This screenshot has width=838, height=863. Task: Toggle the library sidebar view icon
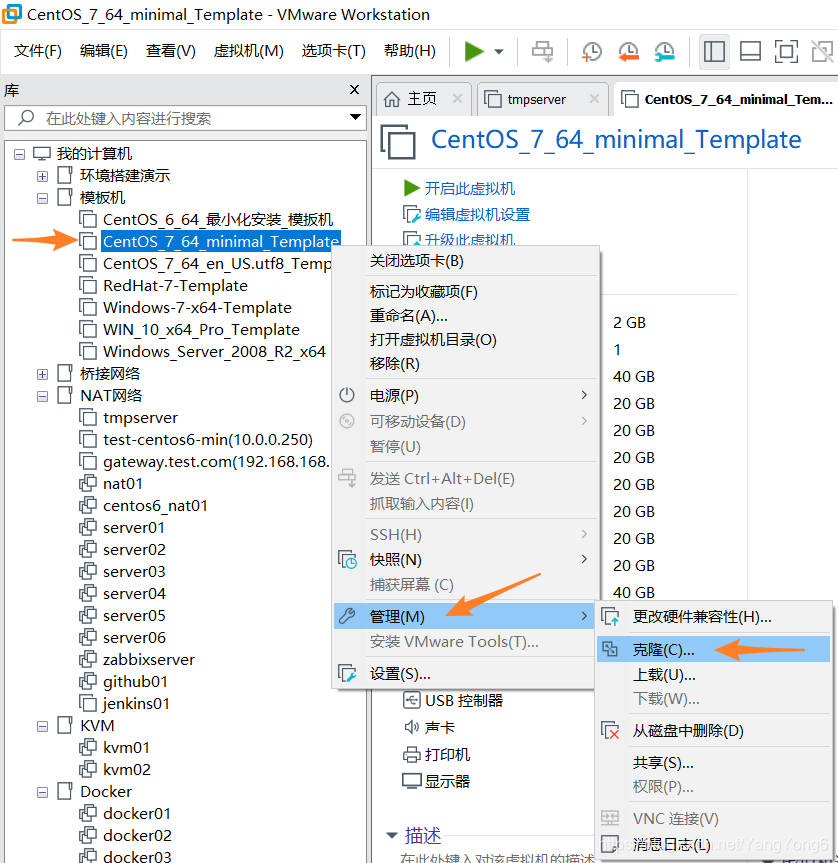pos(714,52)
